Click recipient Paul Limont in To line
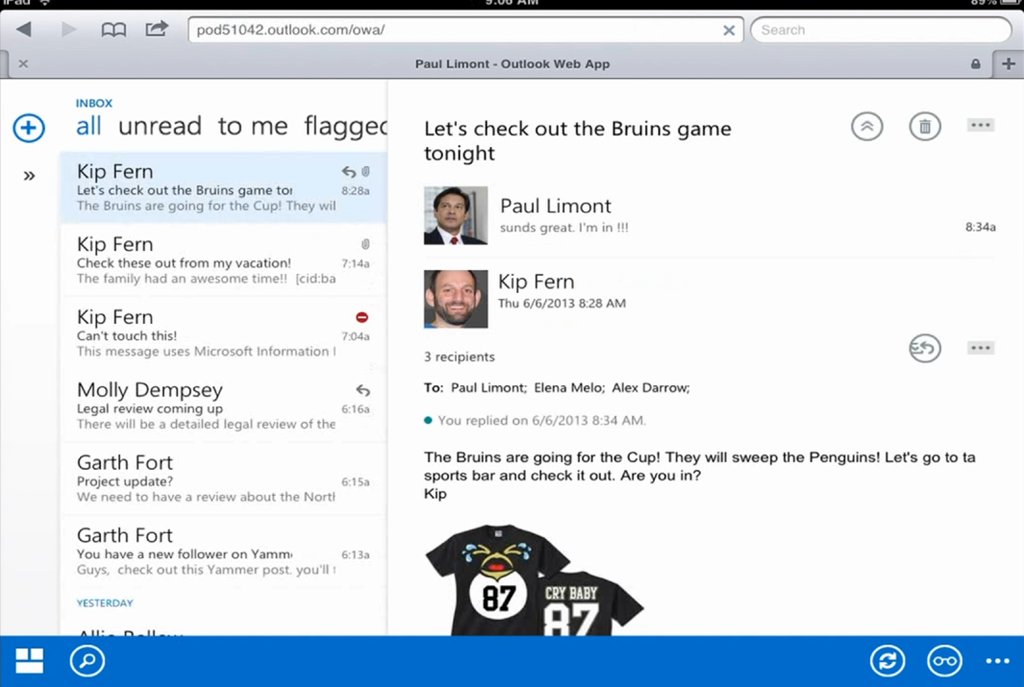 click(x=488, y=388)
